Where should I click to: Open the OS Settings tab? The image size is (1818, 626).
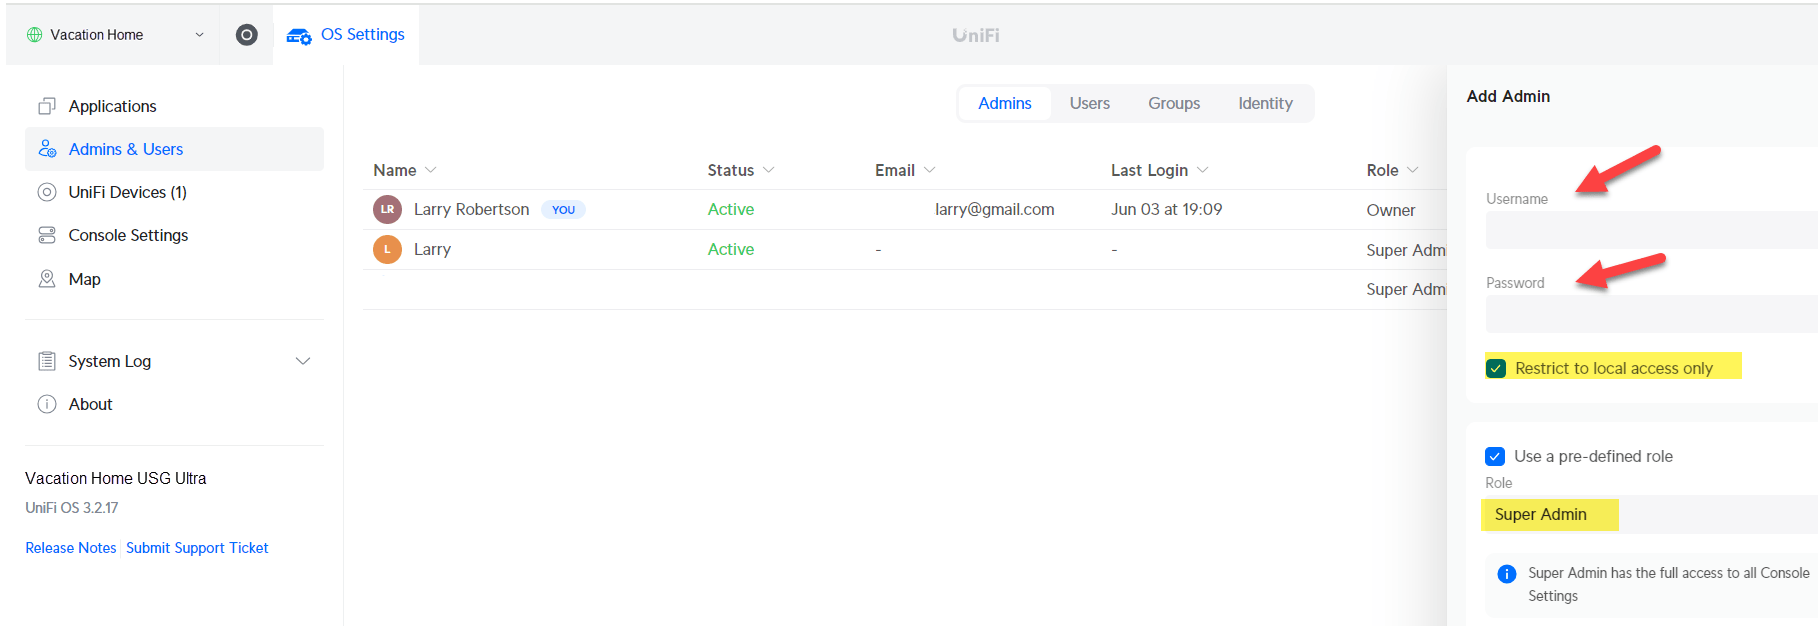click(346, 35)
